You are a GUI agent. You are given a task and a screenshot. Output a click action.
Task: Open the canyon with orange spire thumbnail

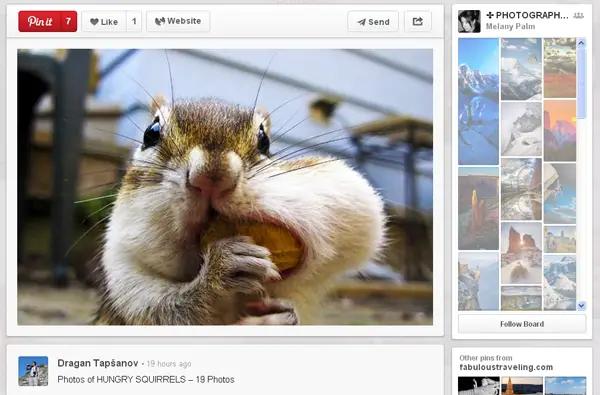tap(478, 208)
